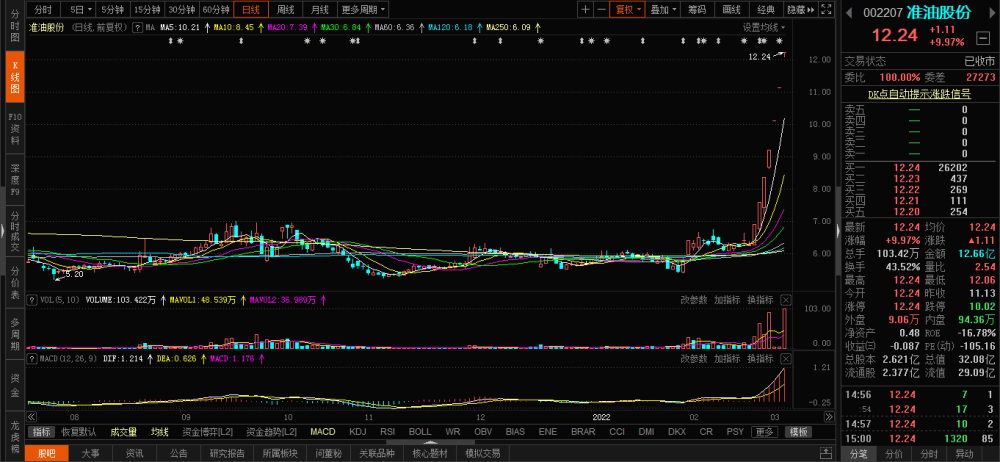Expand left sidebar with small arrow handle
The height and width of the screenshot is (462, 1000).
[3, 230]
